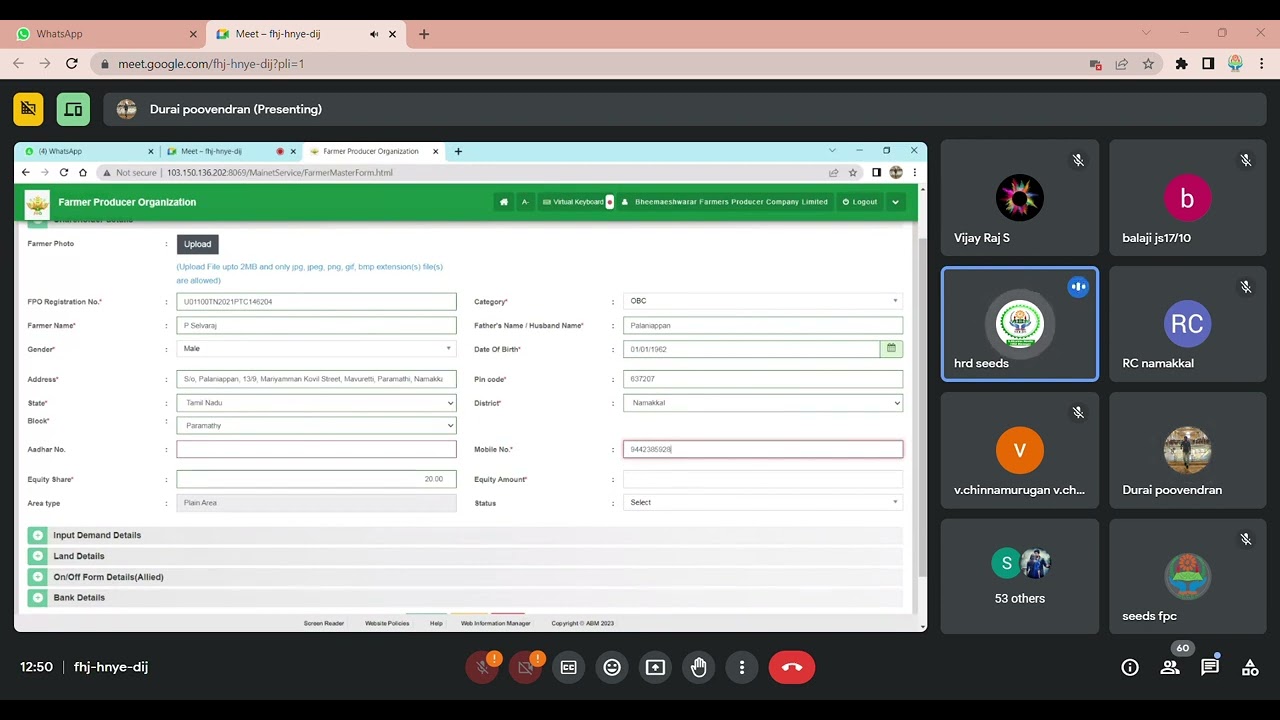Open the Chrome profile avatar
This screenshot has width=1280, height=720.
(1235, 63)
